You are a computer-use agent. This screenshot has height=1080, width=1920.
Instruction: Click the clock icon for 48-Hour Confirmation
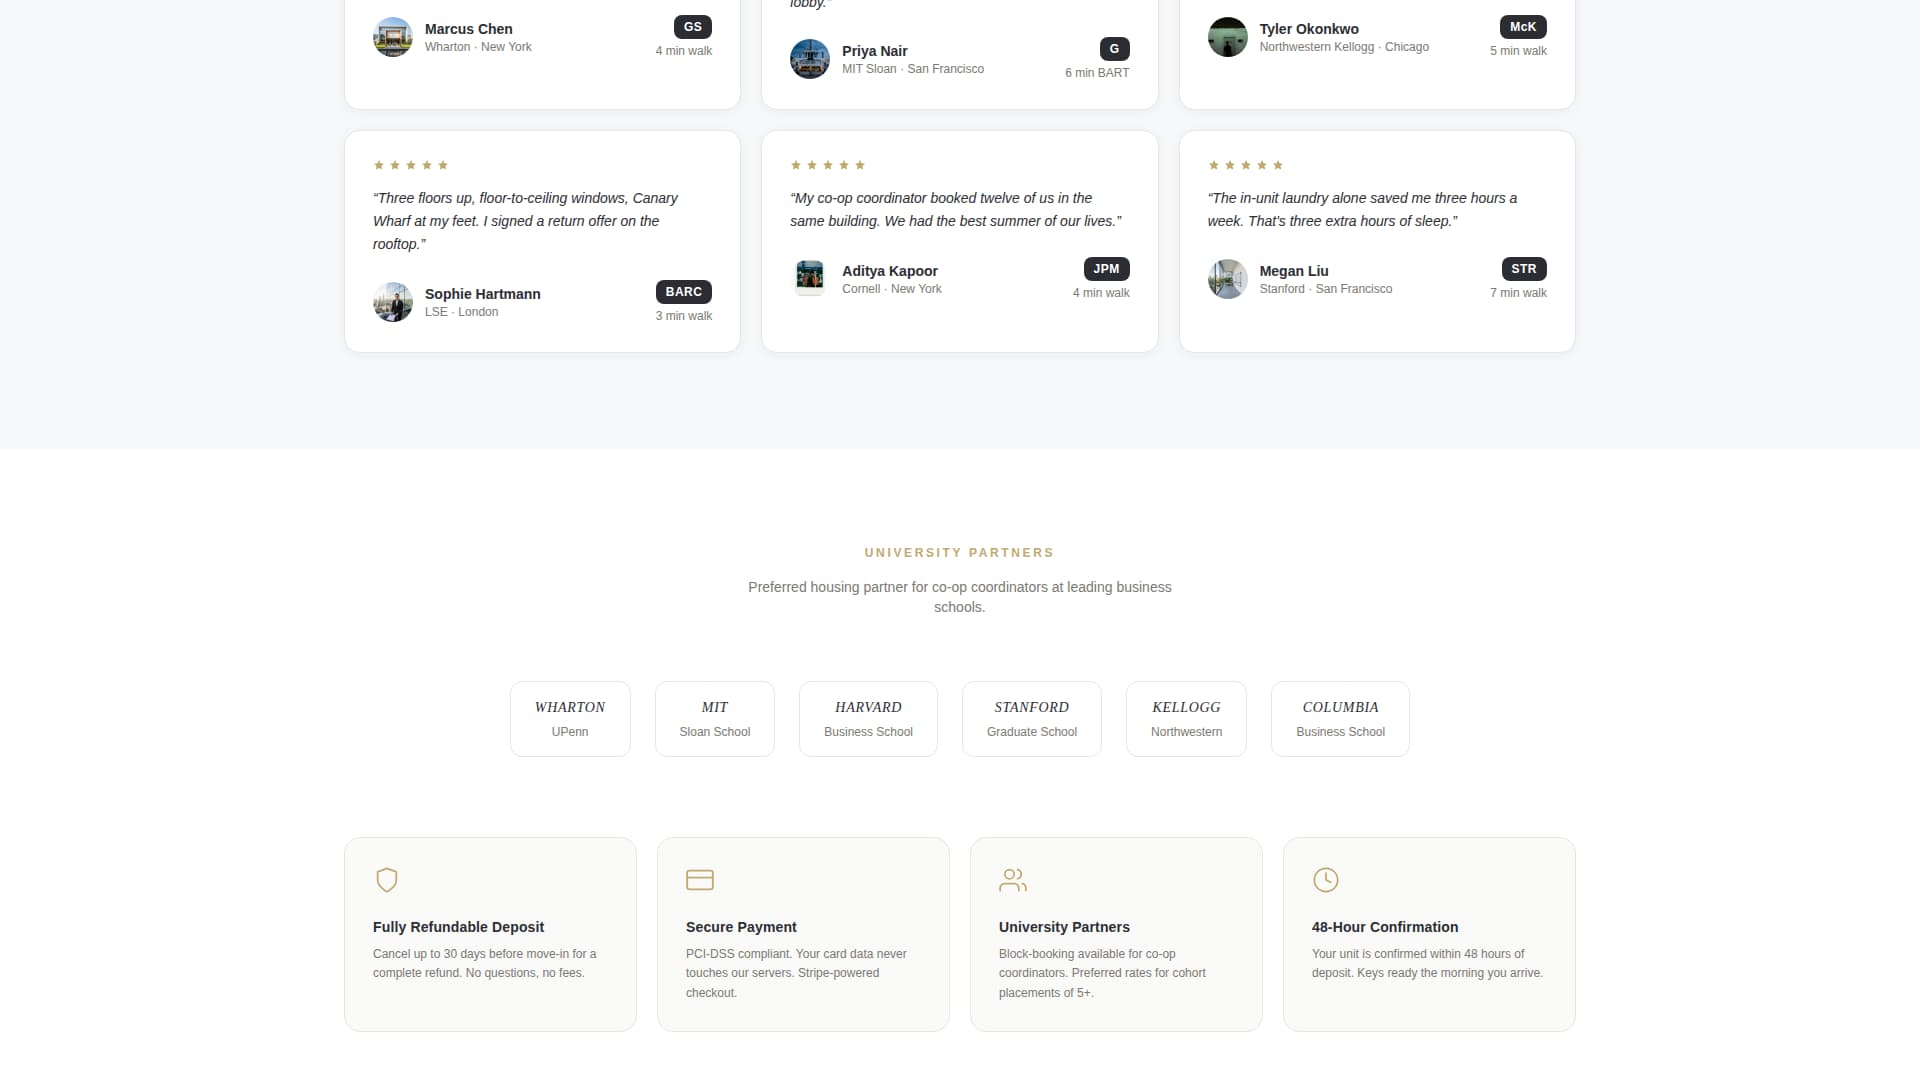(x=1326, y=880)
